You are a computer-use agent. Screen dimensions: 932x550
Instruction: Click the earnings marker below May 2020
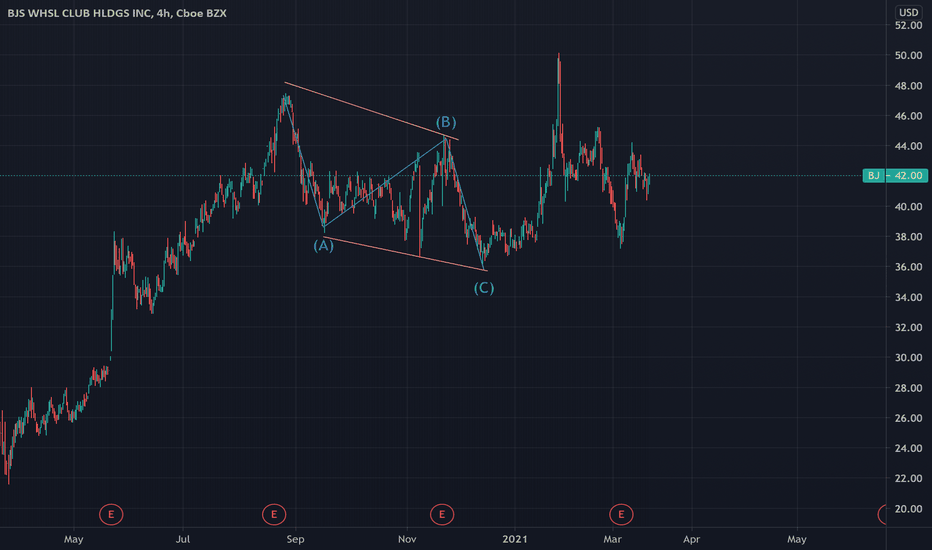[111, 514]
